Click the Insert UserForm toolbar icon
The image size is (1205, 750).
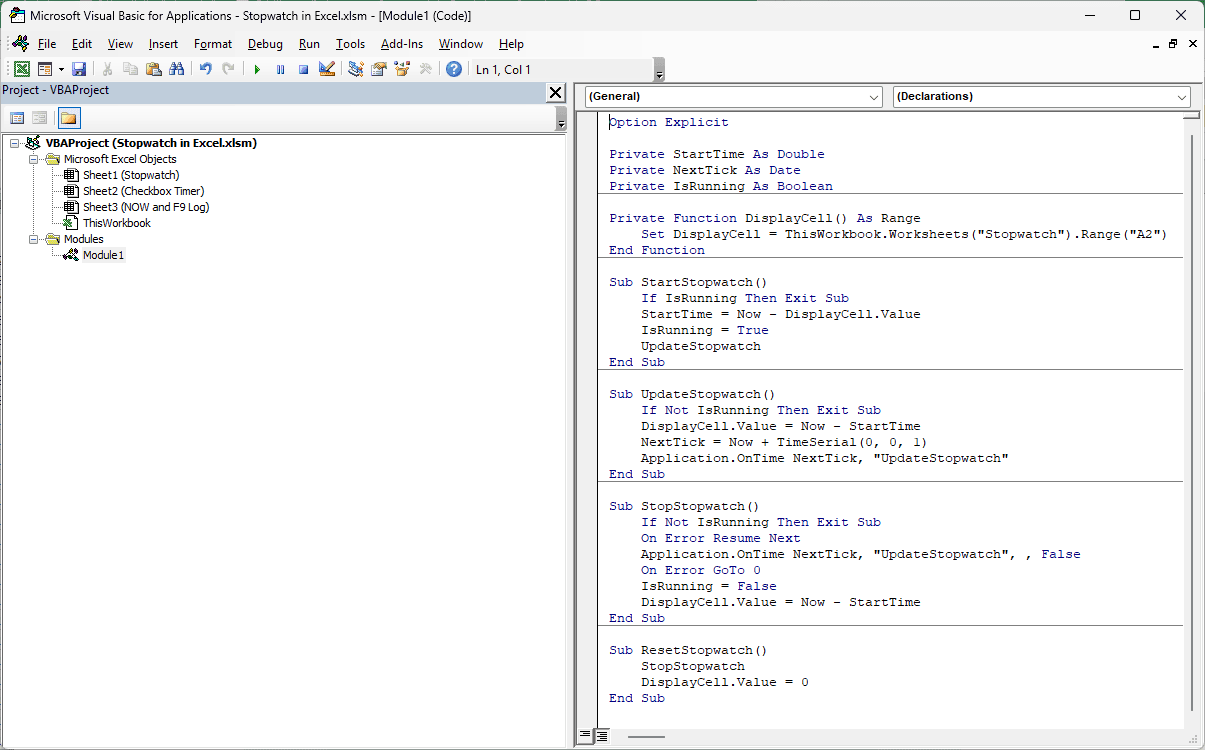[x=45, y=69]
